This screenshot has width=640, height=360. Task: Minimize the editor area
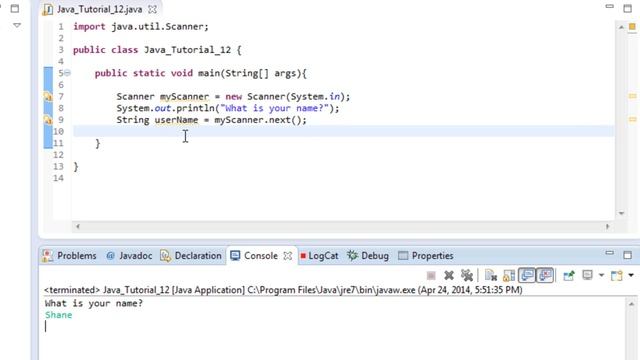(609, 7)
